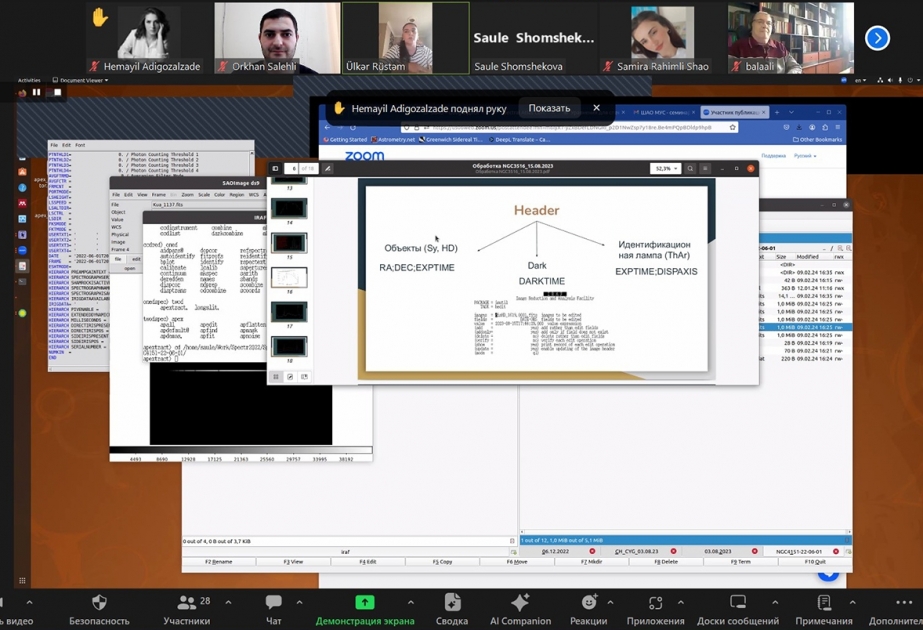Open the Реакции smiley icon
The width and height of the screenshot is (923, 630).
tap(589, 602)
